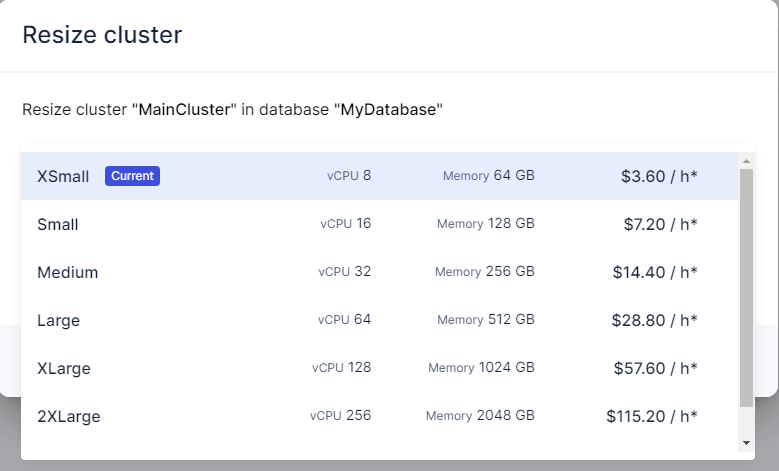Screen dimensions: 779x471
Task: Click the $115.20 / h price
Action: point(652,416)
